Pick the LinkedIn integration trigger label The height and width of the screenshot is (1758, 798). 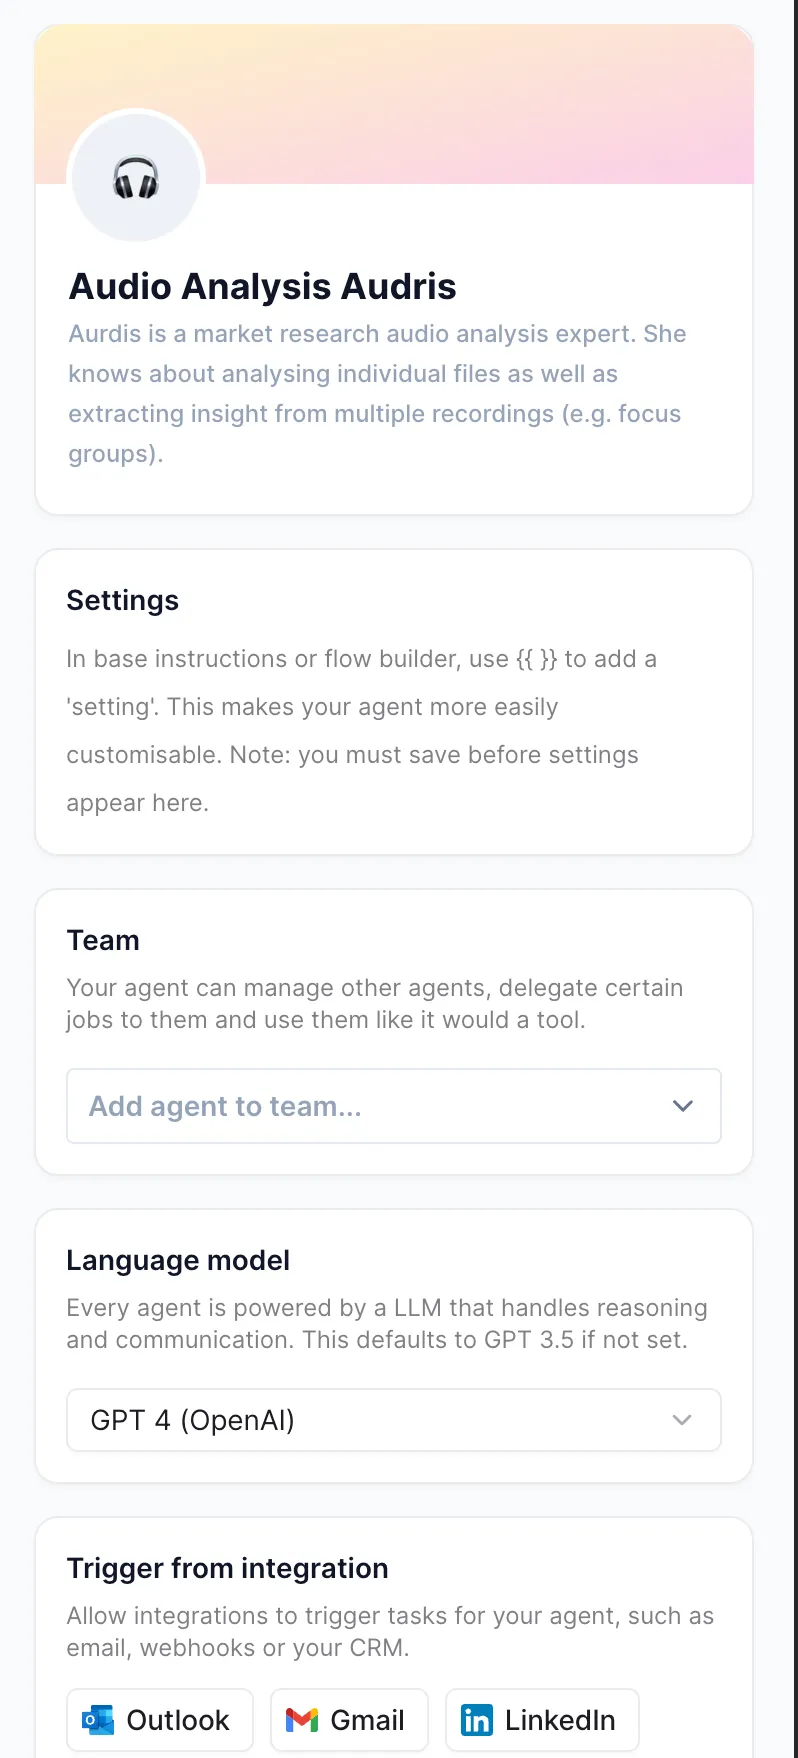click(x=560, y=1720)
